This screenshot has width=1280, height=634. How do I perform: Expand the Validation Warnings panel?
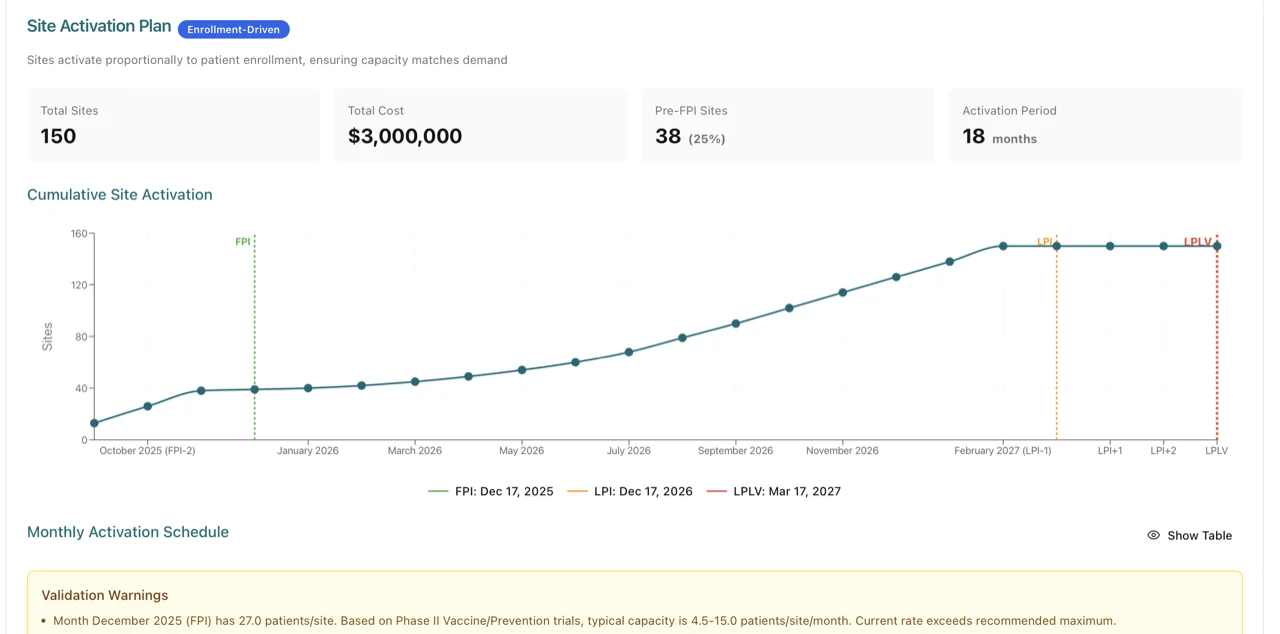click(x=105, y=595)
